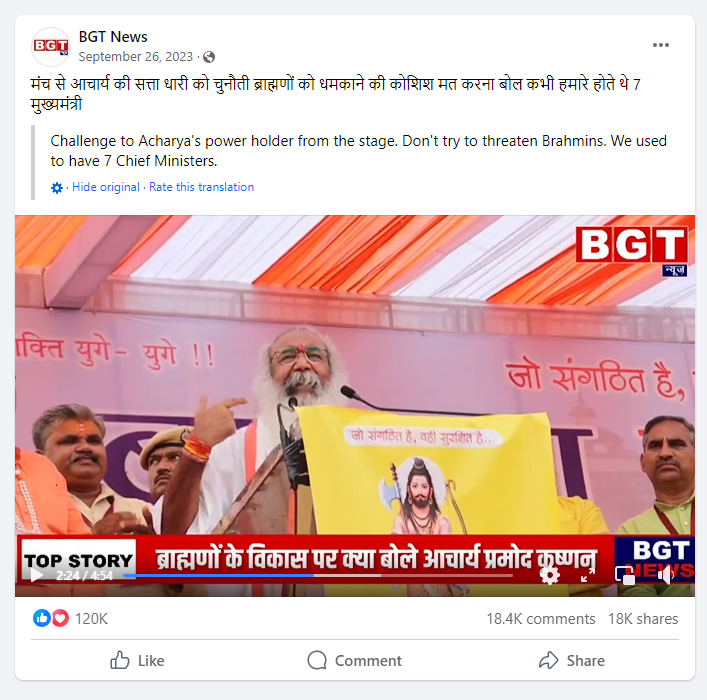Toggle picture-in-picture mini player
This screenshot has width=707, height=700.
coord(625,575)
